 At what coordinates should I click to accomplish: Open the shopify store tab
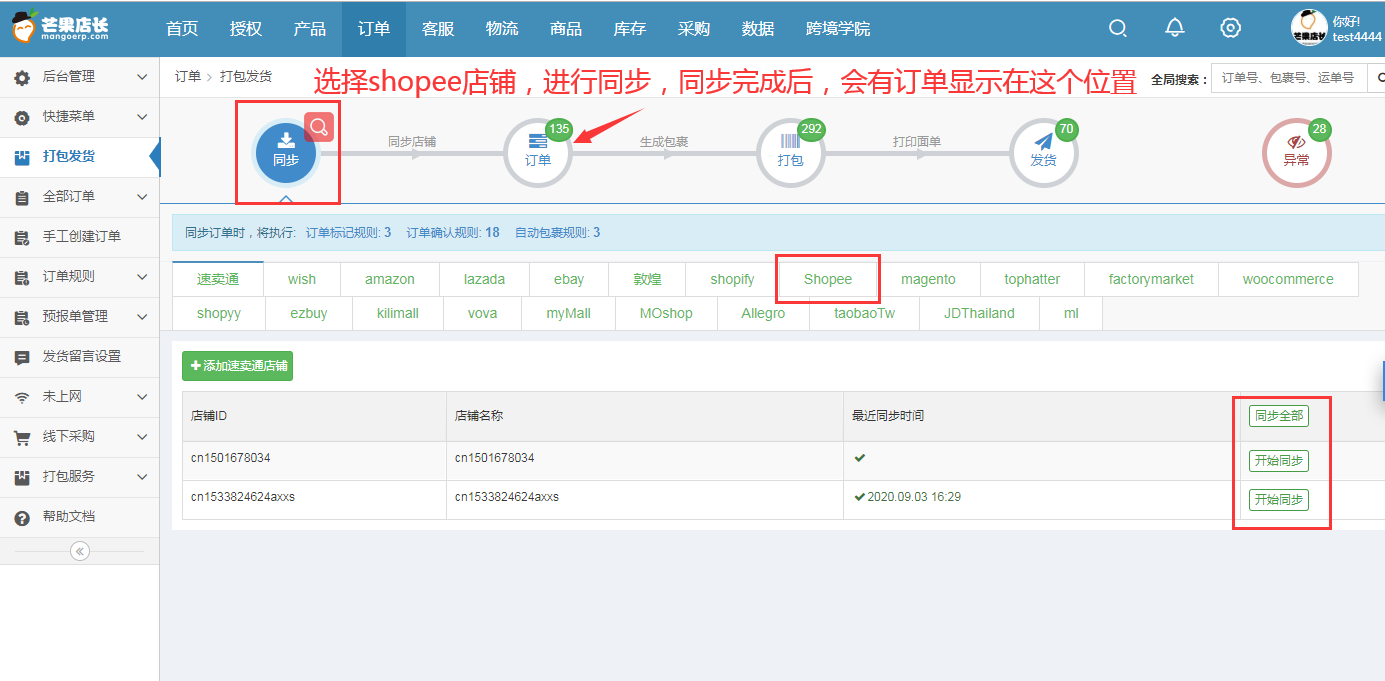coord(733,279)
